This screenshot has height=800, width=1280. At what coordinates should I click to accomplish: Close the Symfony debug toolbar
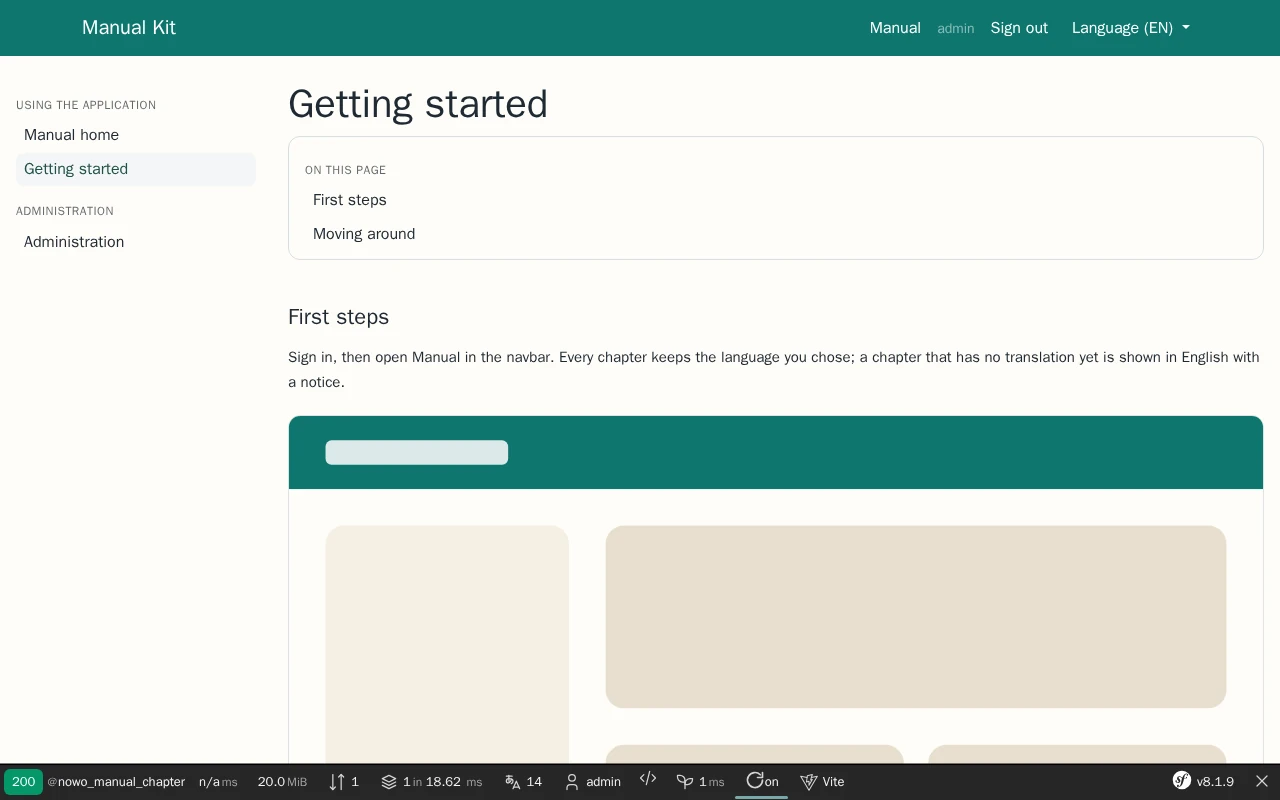coord(1262,781)
